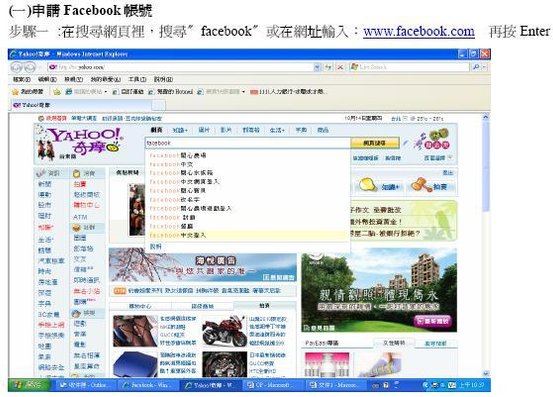
Task: Select the 圖片 search category tab
Action: click(204, 130)
